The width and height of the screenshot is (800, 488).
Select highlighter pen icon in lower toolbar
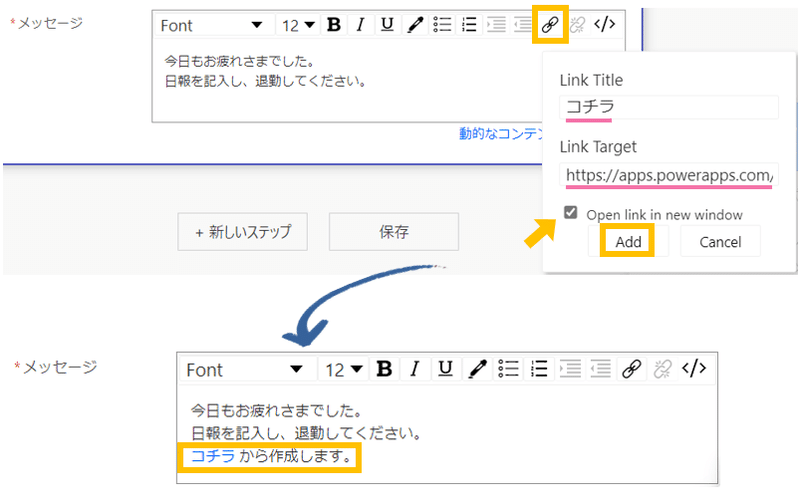(x=477, y=369)
